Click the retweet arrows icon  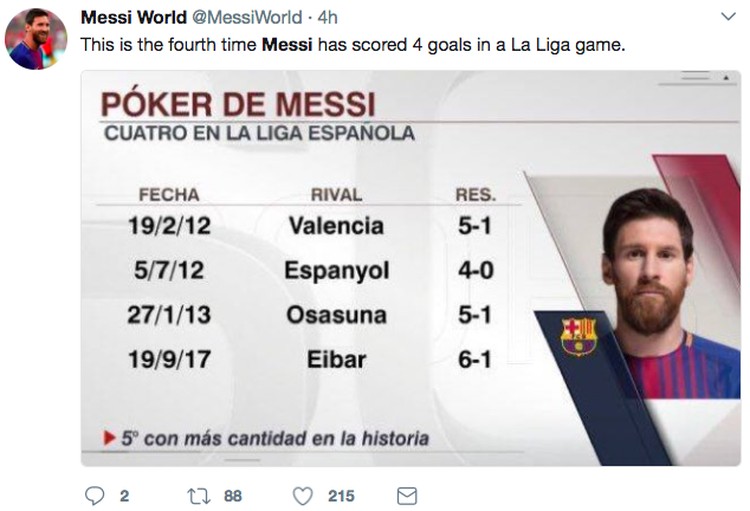coord(197,496)
